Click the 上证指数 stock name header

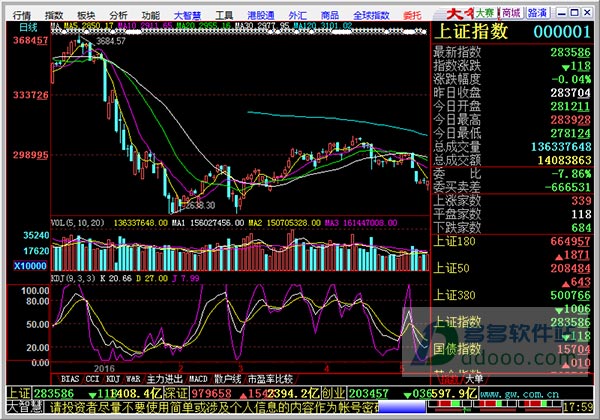pos(471,31)
